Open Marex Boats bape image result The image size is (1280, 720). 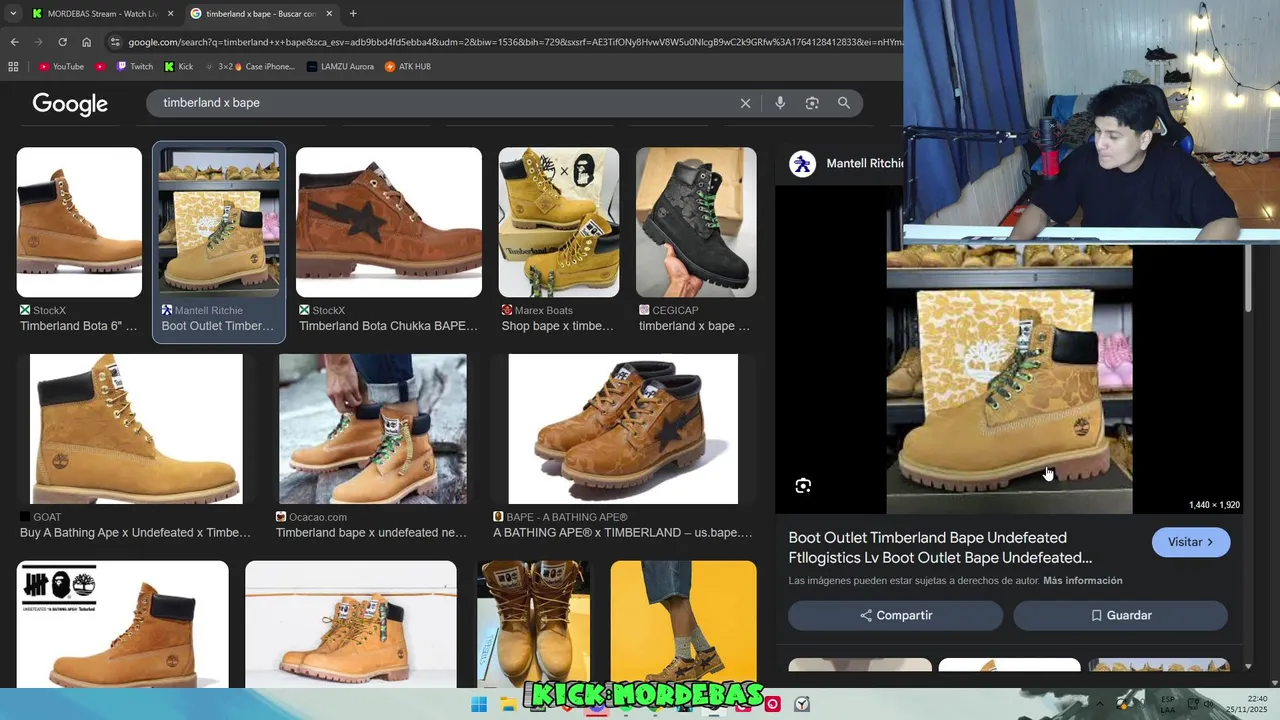559,222
